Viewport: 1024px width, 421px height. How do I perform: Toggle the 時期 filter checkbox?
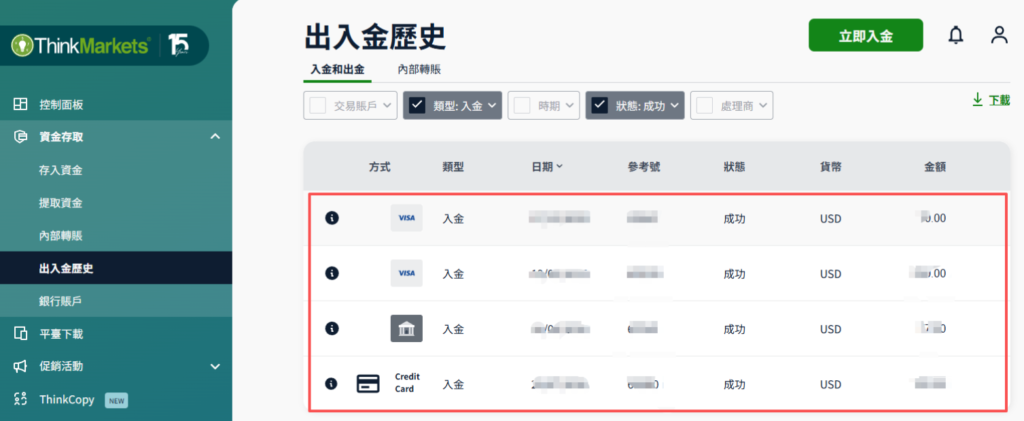521,106
